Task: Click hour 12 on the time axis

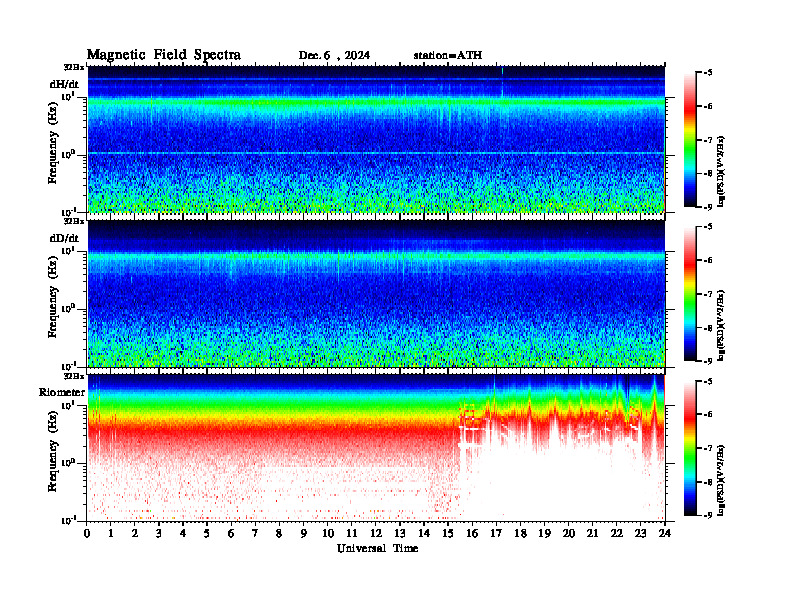Action: 375,534
